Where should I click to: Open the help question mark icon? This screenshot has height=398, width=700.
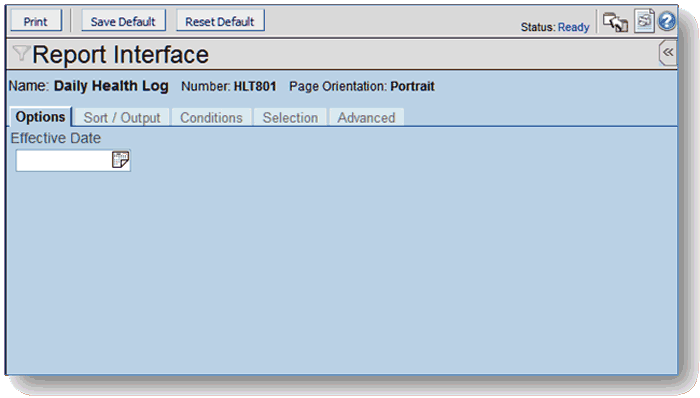(x=667, y=21)
